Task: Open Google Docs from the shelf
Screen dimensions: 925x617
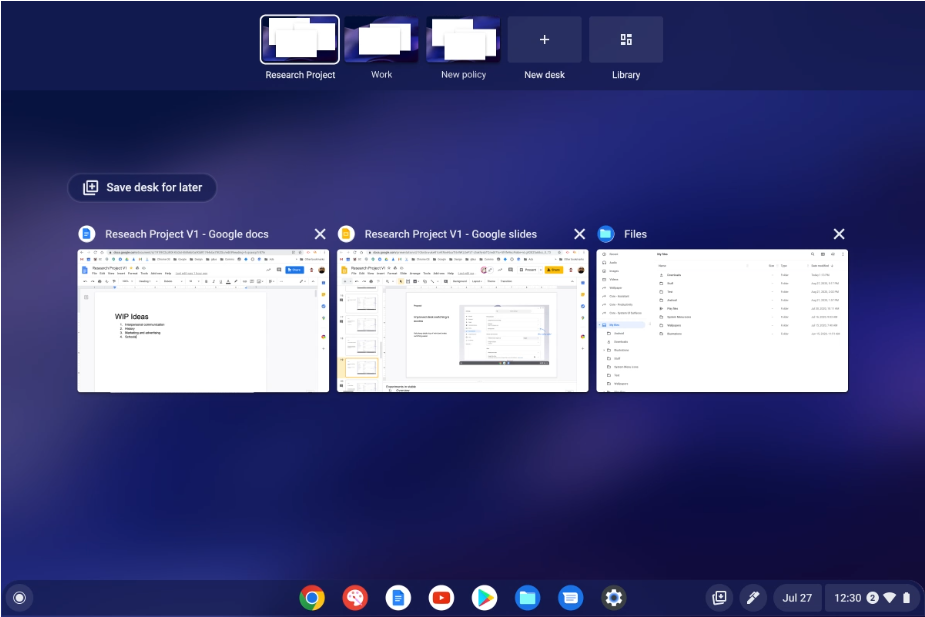Action: [x=398, y=598]
